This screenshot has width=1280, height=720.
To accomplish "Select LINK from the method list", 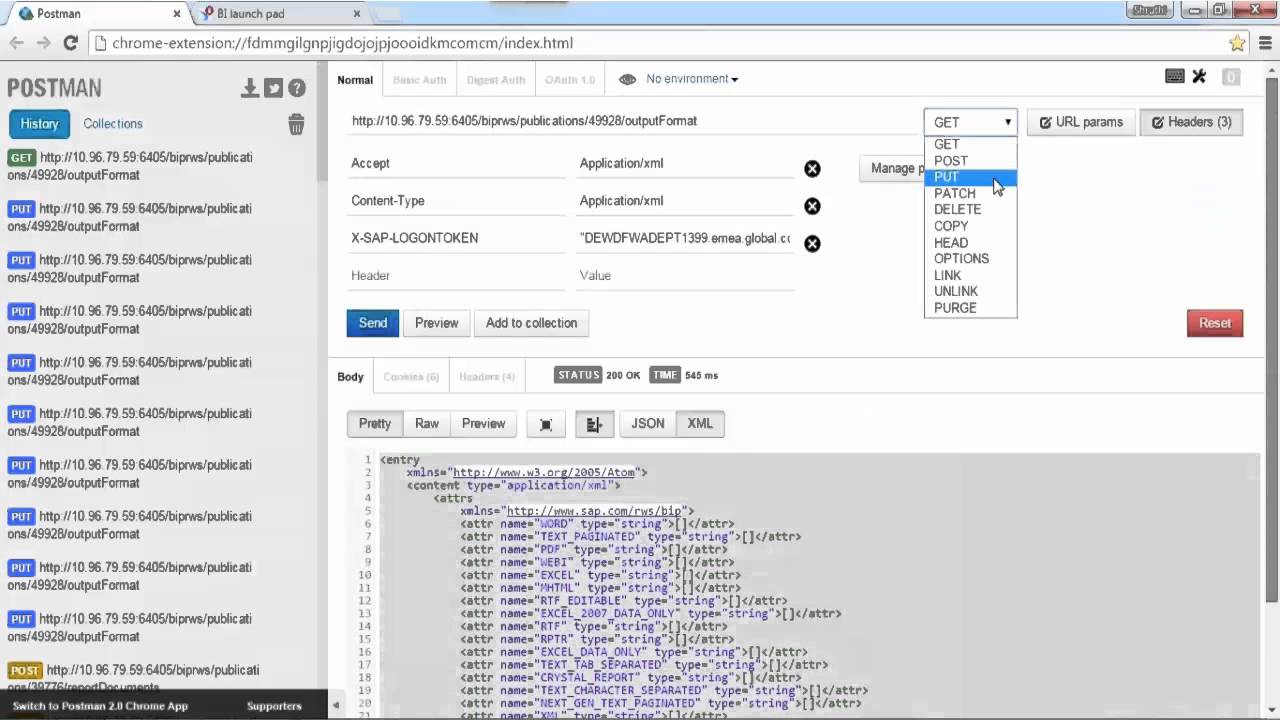I will pyautogui.click(x=970, y=275).
